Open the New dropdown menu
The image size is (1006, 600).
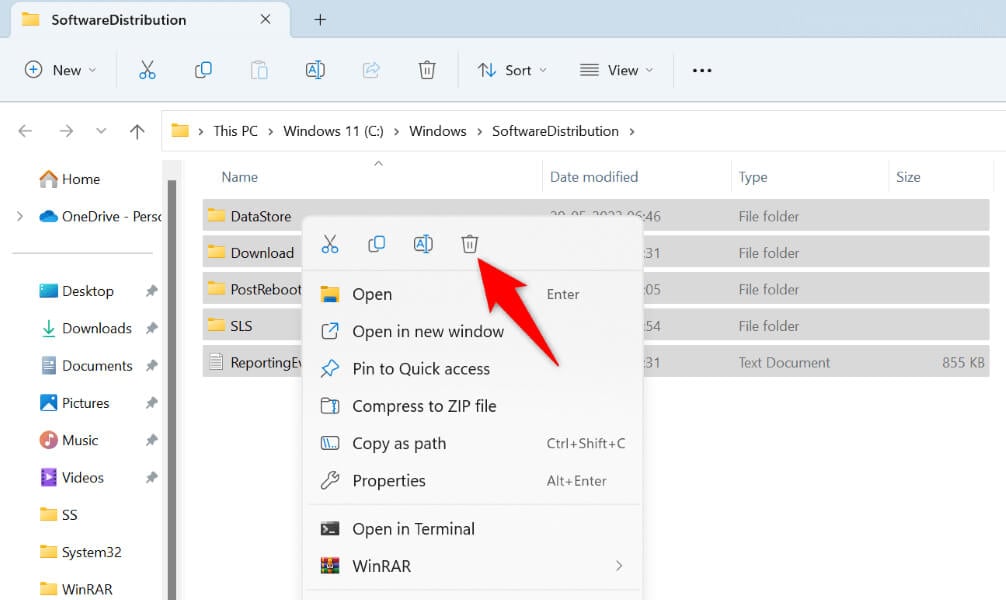point(61,70)
